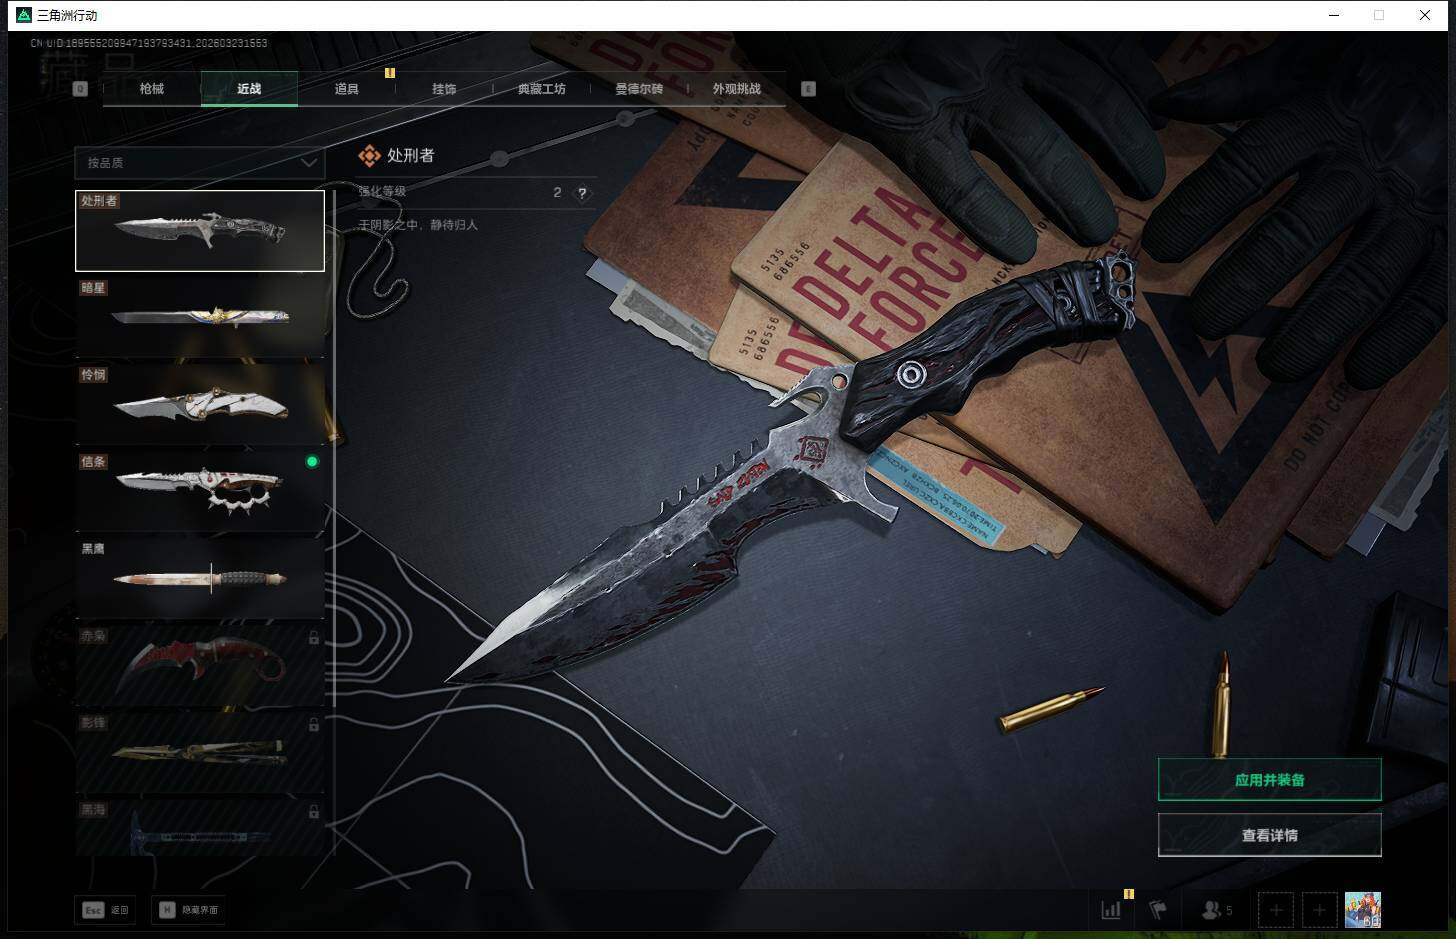Click the flag icon in bottom bar
This screenshot has height=939, width=1456.
(x=1158, y=910)
